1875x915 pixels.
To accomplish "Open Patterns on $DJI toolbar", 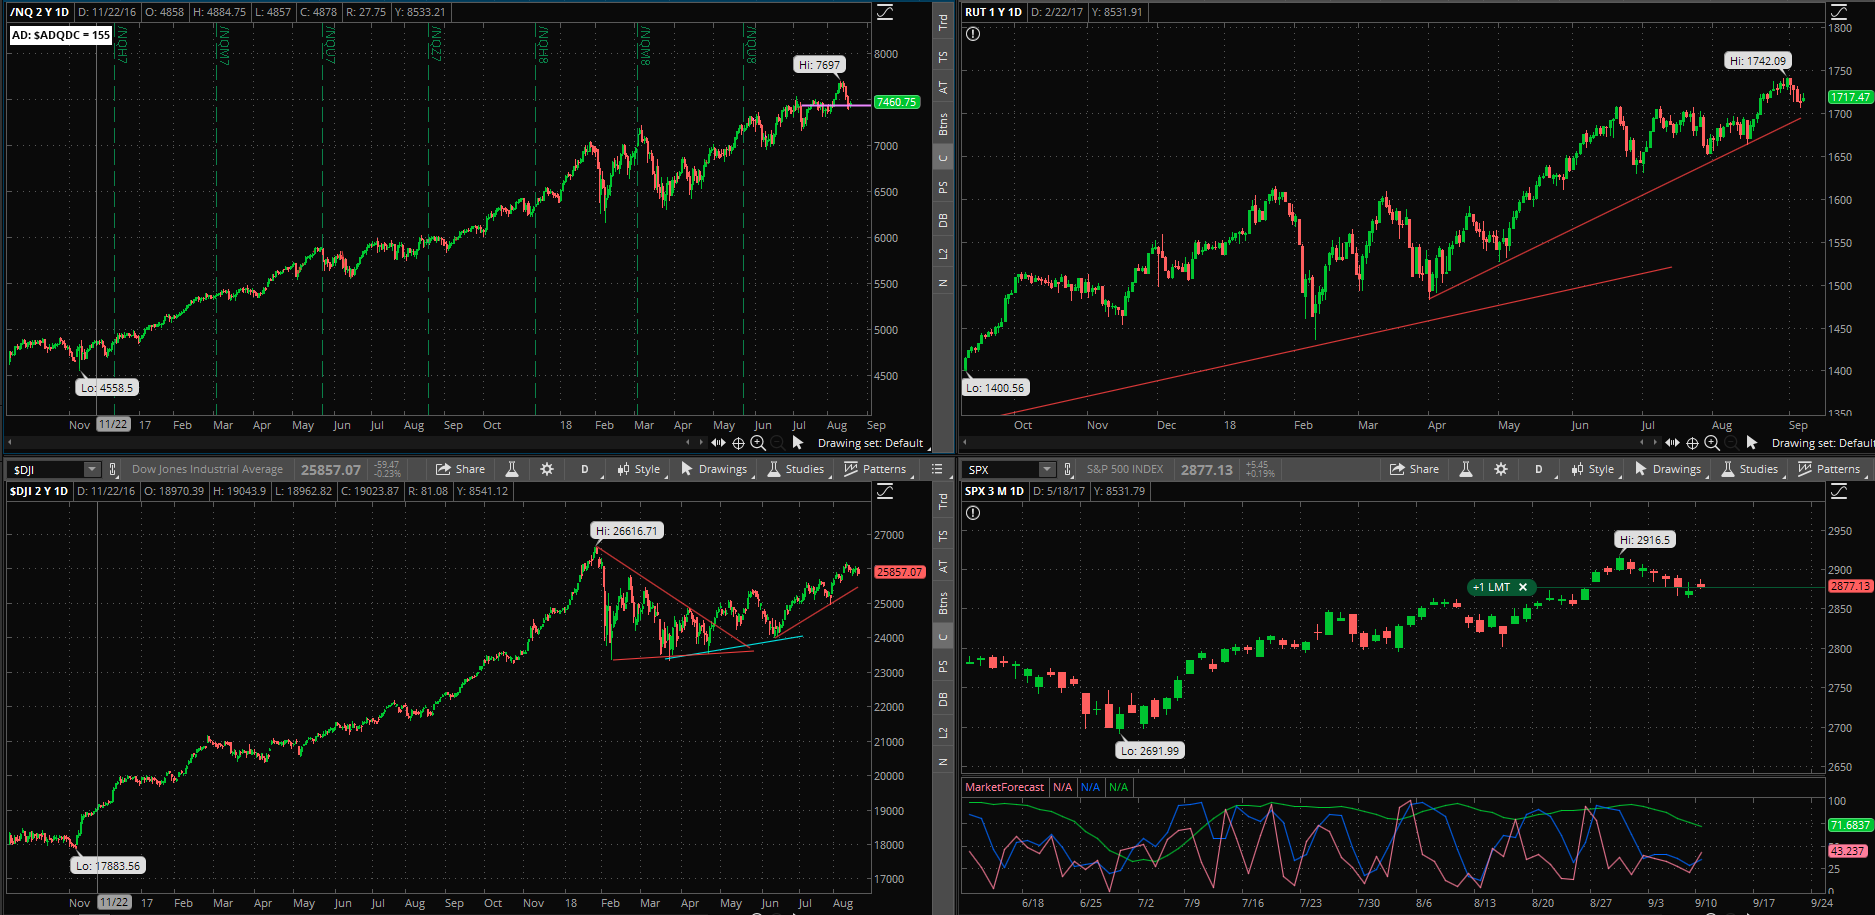I will 875,469.
